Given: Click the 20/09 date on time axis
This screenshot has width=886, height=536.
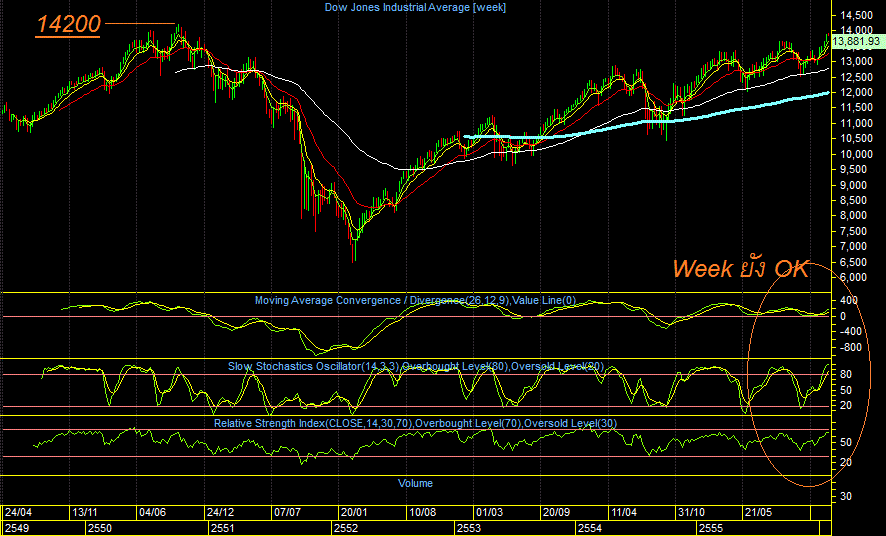Looking at the screenshot, I should (x=557, y=512).
